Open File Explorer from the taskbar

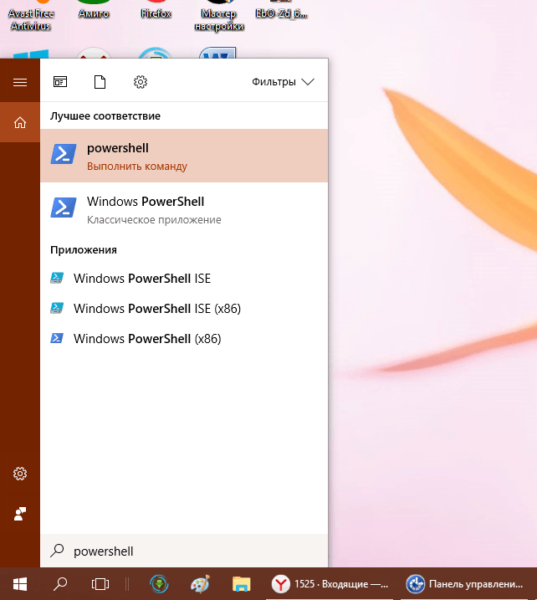241,584
